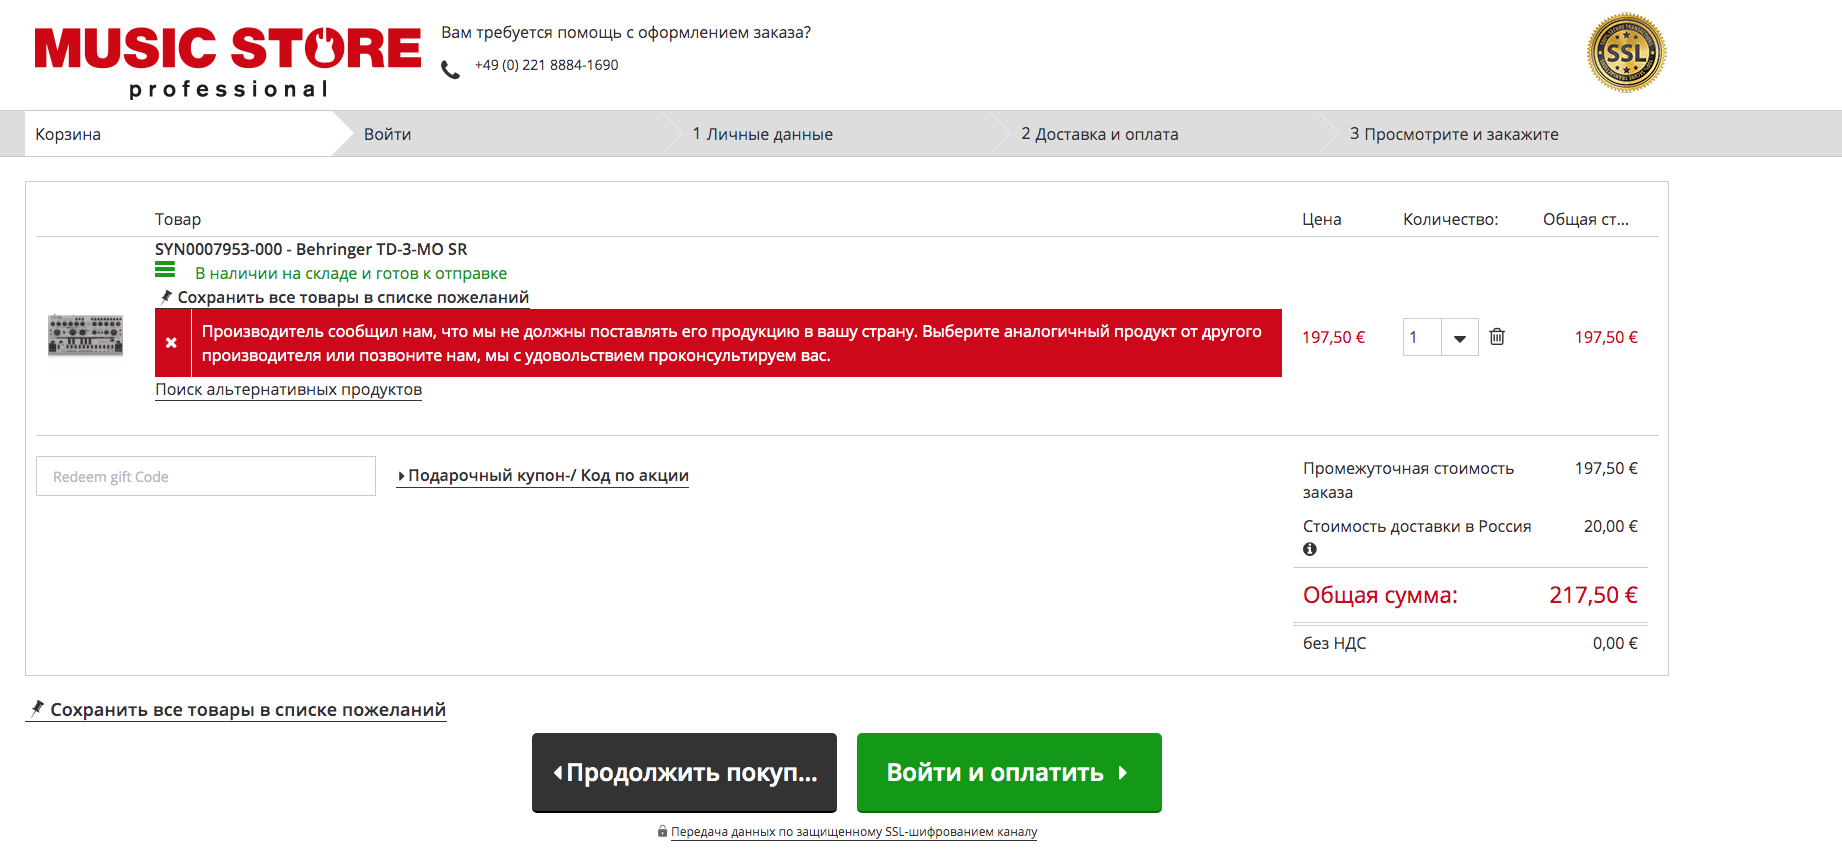
Task: Expand the Подарочный купон-/ Код по акции link
Action: pos(543,475)
